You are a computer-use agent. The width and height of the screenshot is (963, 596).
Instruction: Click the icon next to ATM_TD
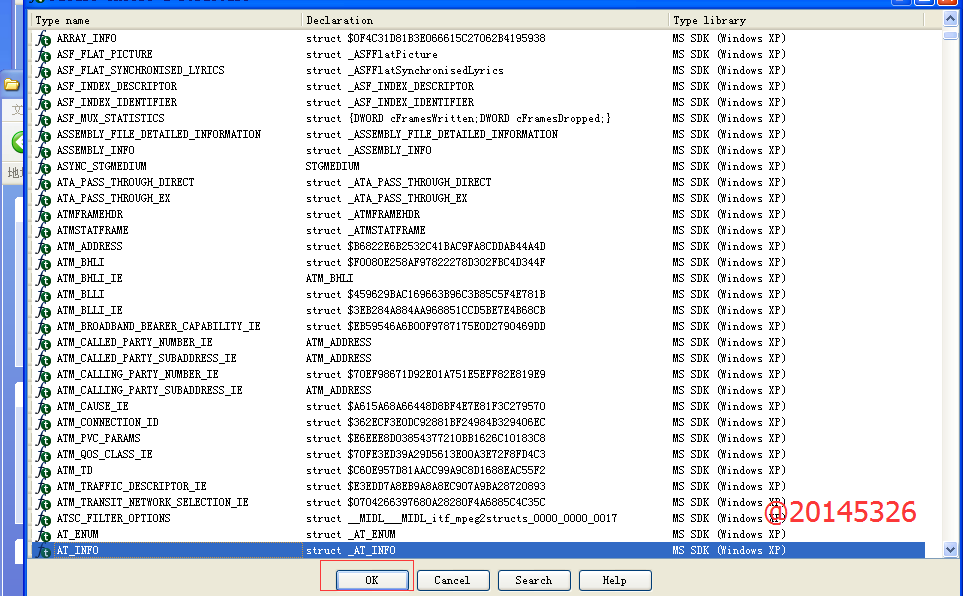point(43,471)
